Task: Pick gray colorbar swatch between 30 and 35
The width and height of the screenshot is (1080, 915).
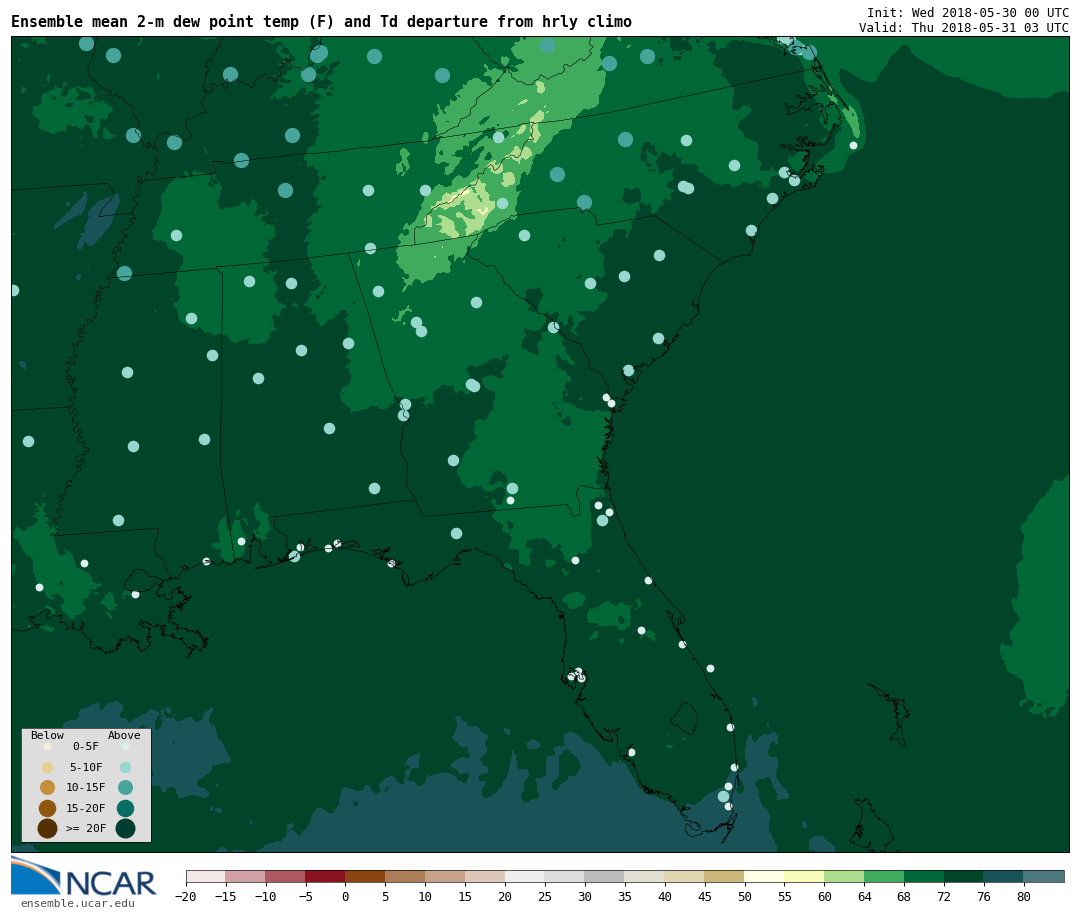Action: [605, 876]
